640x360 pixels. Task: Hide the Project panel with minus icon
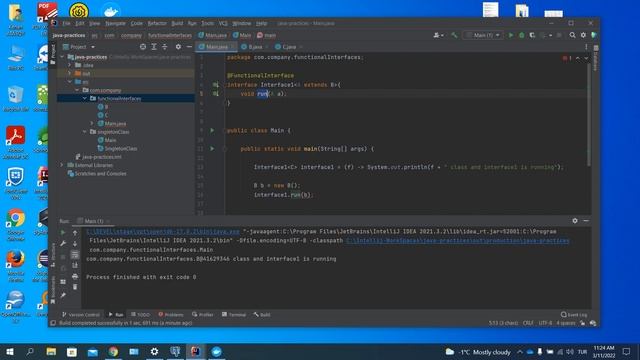coord(189,47)
